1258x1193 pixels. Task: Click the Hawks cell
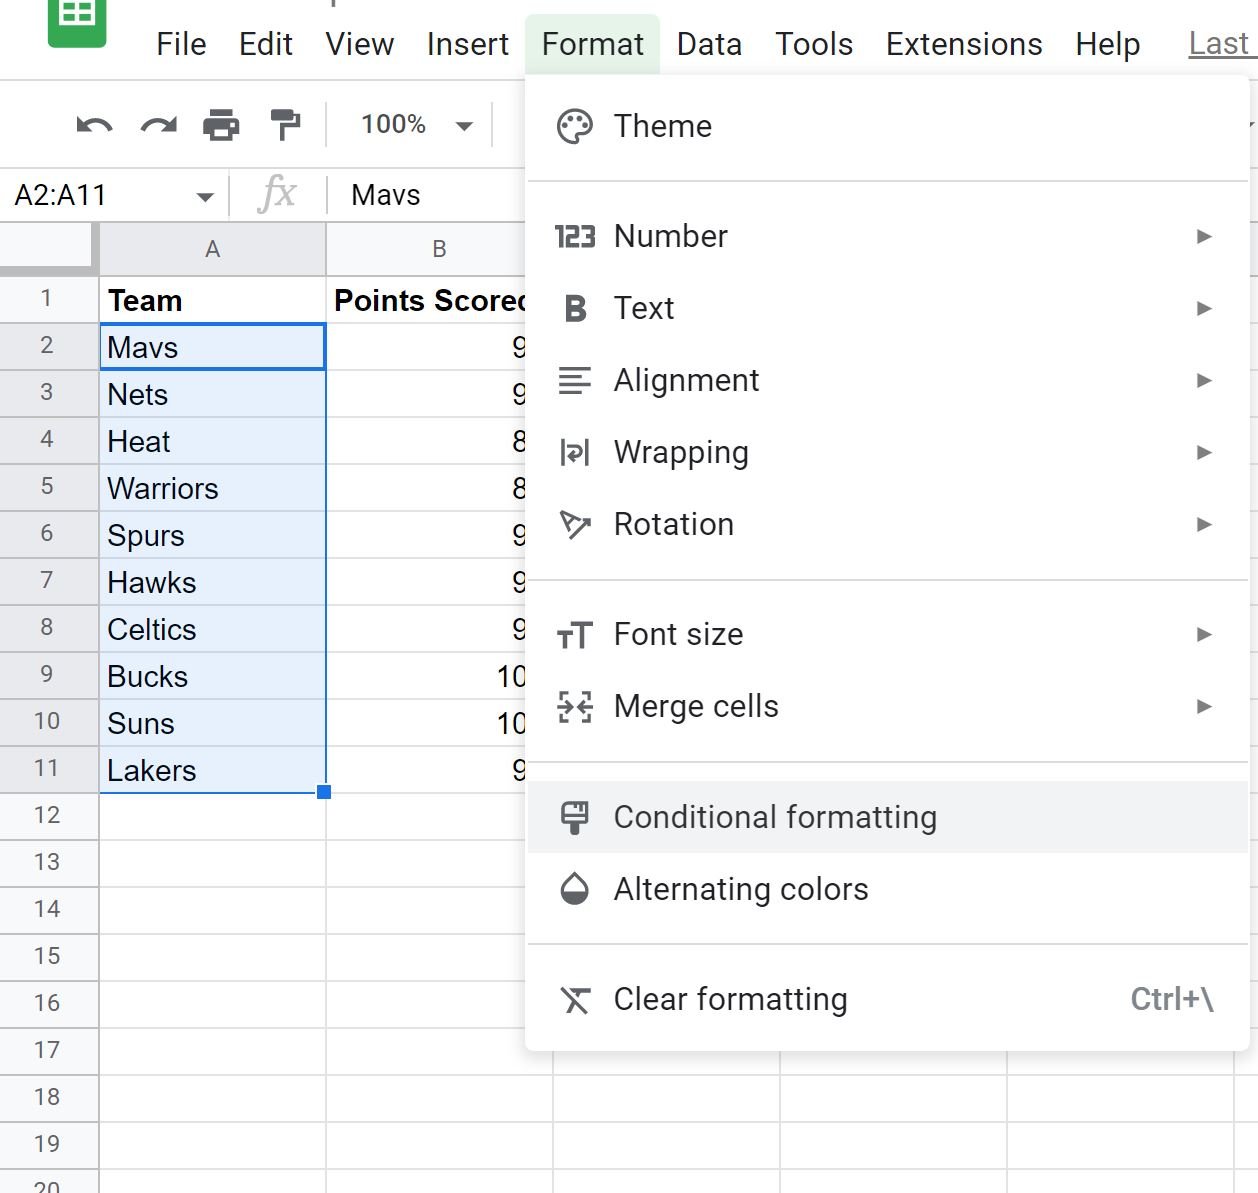point(212,582)
